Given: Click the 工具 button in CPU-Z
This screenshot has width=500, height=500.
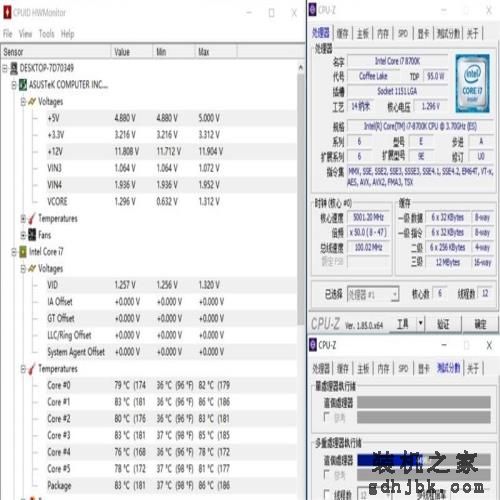Looking at the screenshot, I should point(403,323).
